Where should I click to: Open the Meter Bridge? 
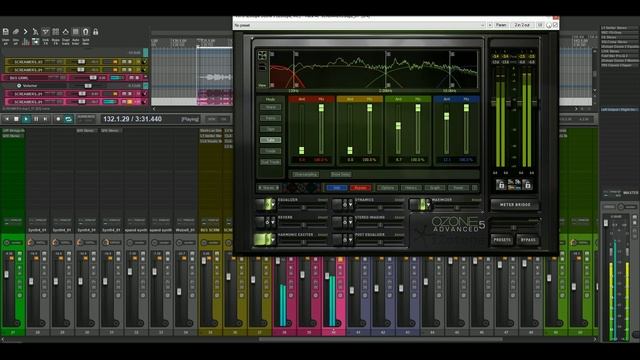tap(515, 204)
